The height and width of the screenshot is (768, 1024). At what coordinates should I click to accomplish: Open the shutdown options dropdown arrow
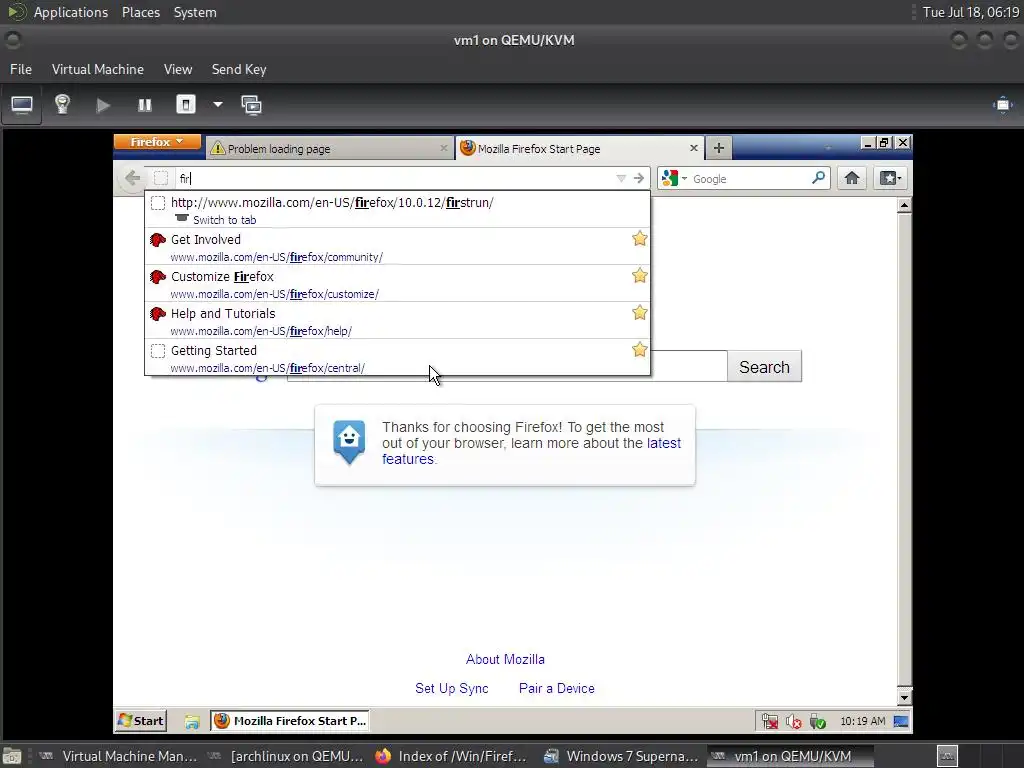(217, 104)
